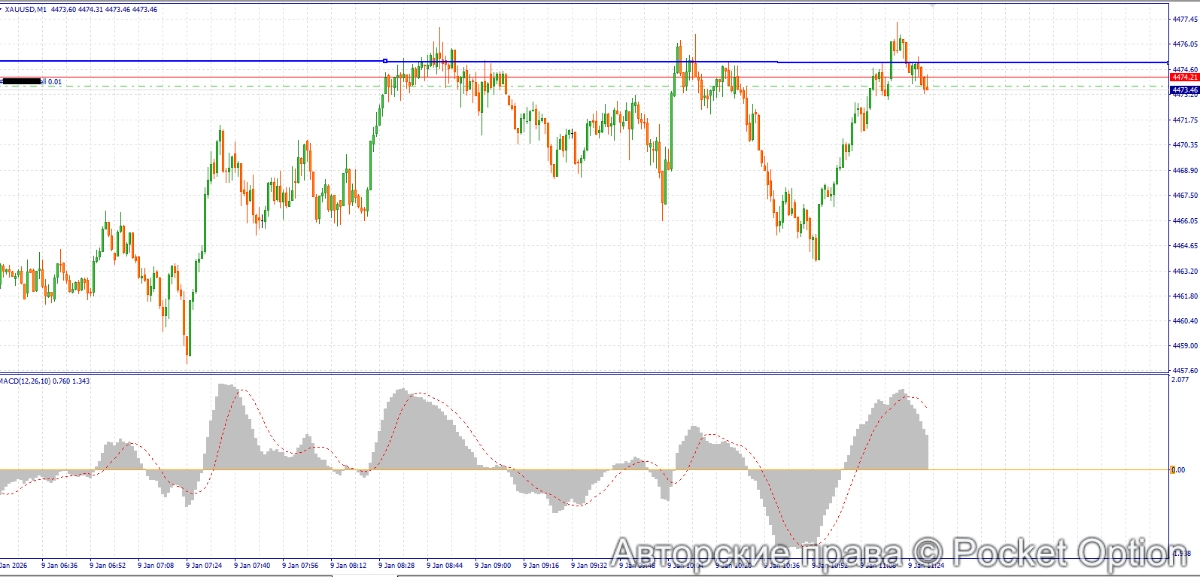Click the 4459.00 price axis label
This screenshot has height=577, width=1200.
point(1184,346)
